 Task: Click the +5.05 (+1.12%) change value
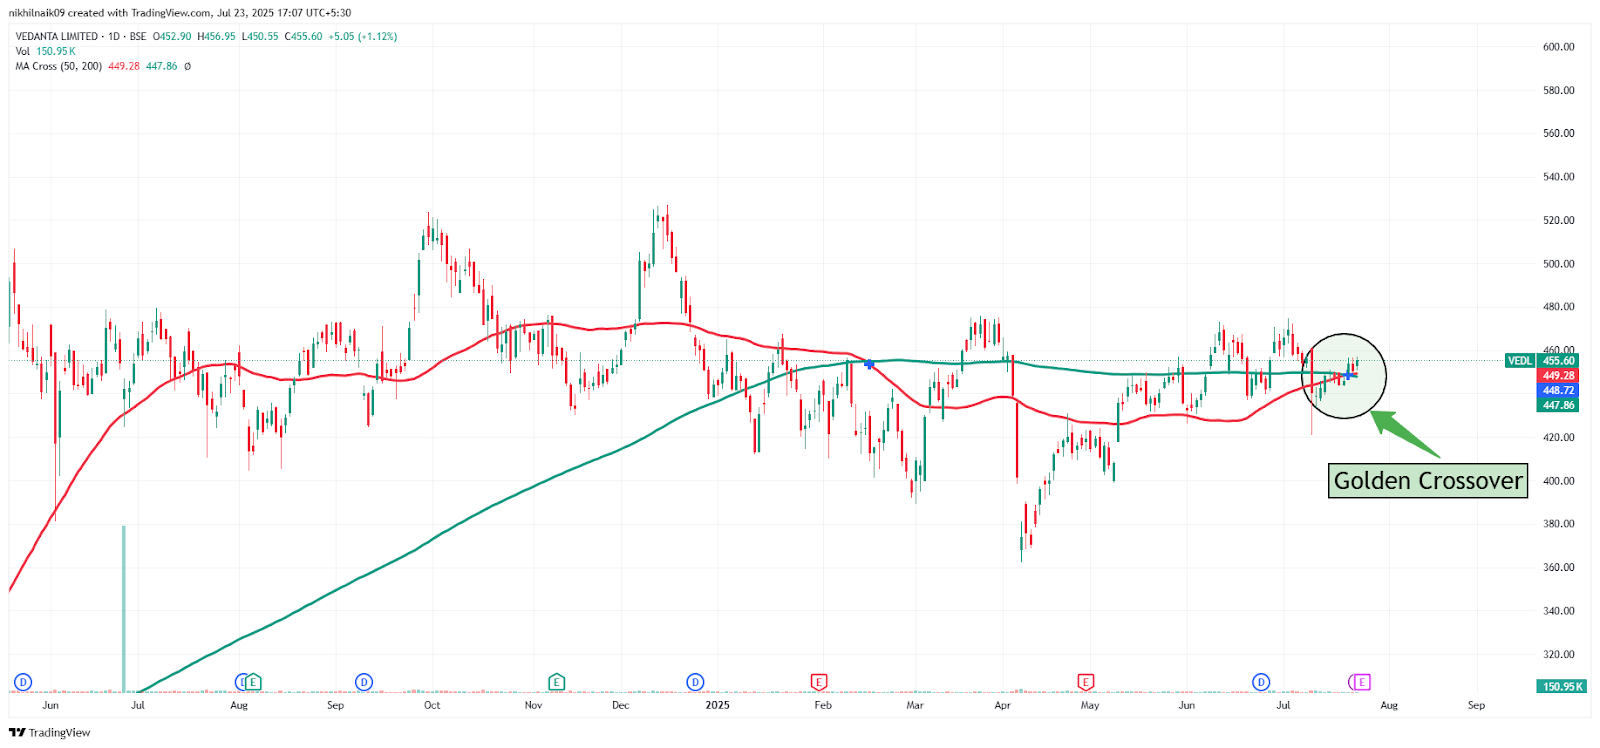pyautogui.click(x=363, y=36)
